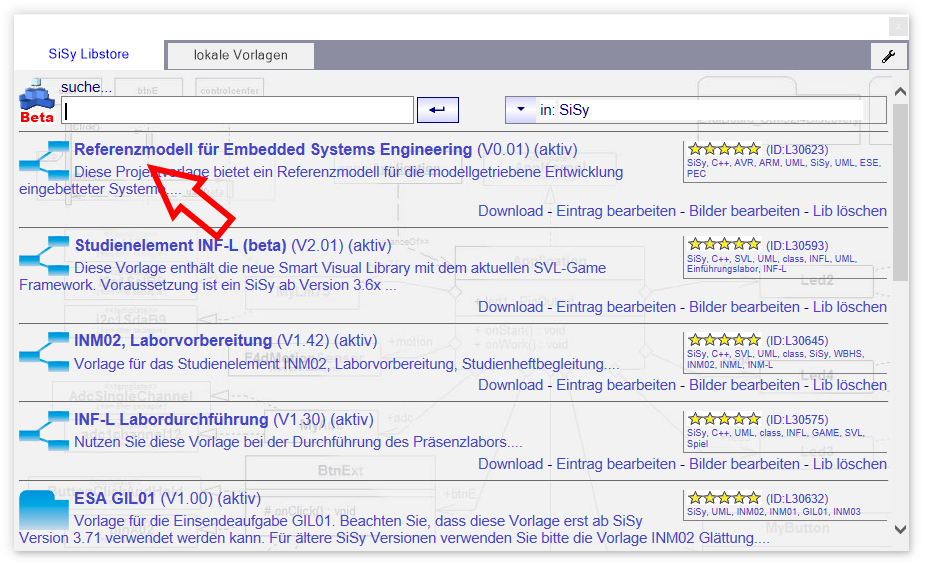
Task: Click the '(ID:L30623)' text
Action: click(797, 150)
